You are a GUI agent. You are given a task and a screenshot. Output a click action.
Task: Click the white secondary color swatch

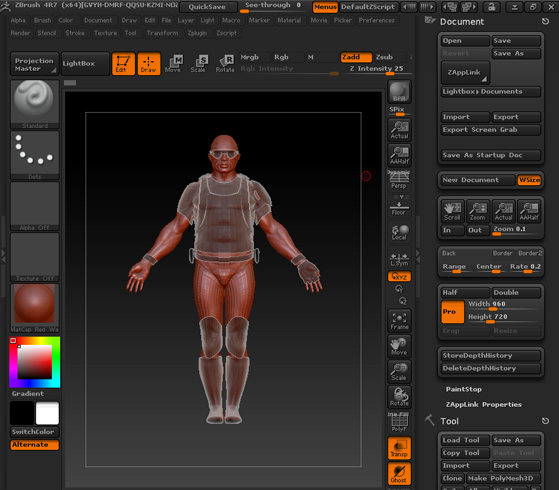coord(47,413)
